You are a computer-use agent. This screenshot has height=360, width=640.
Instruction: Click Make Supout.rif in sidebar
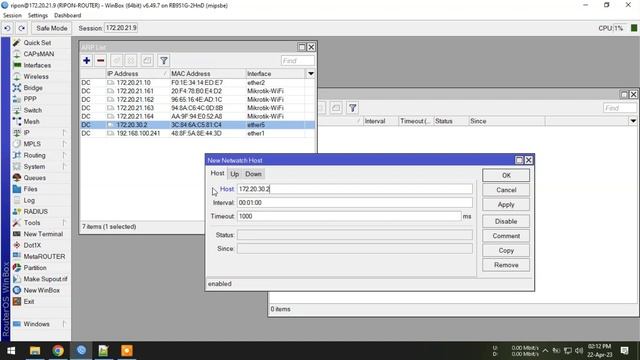(45, 279)
